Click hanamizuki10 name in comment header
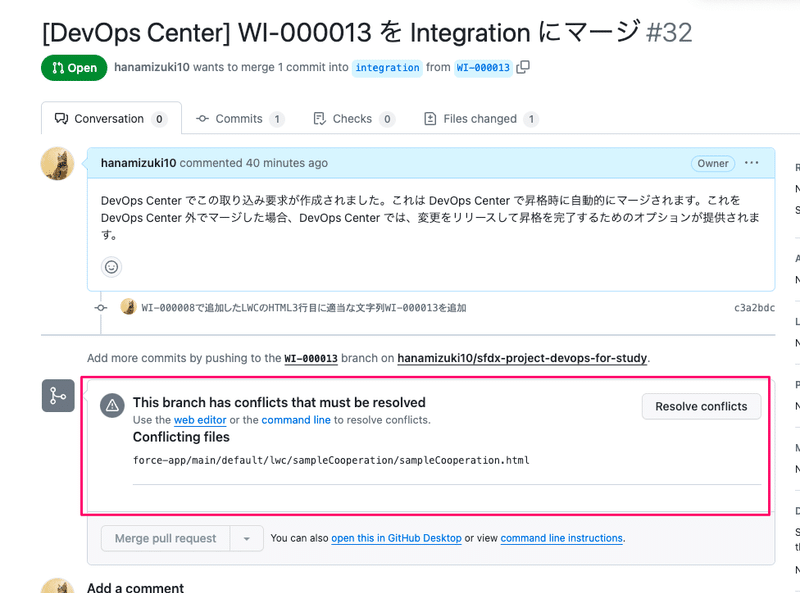This screenshot has height=593, width=800. [x=138, y=163]
